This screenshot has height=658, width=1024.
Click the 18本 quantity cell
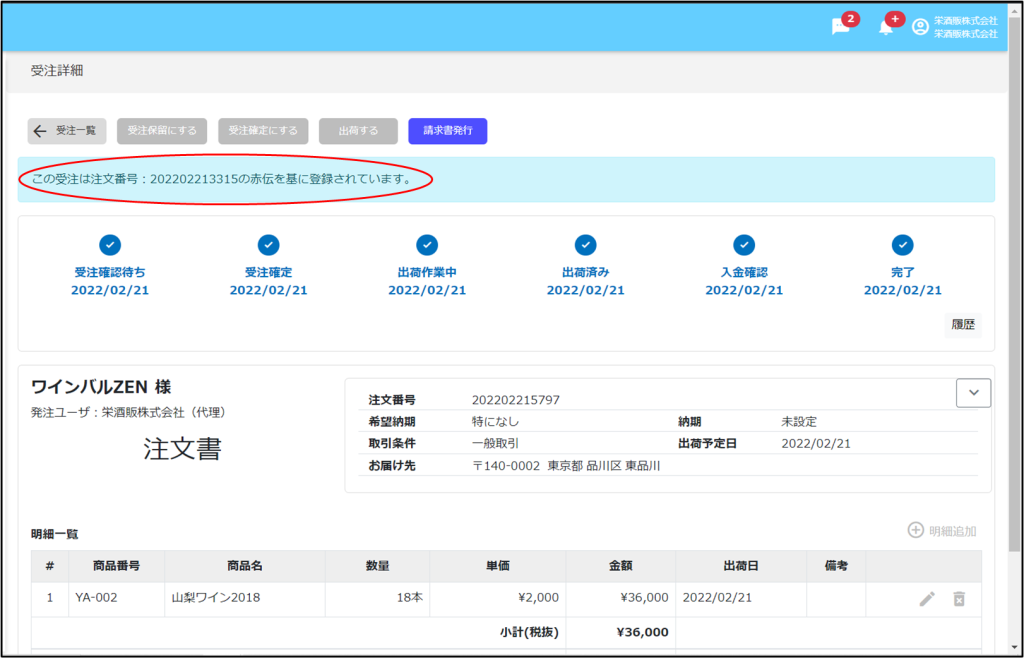click(x=377, y=598)
